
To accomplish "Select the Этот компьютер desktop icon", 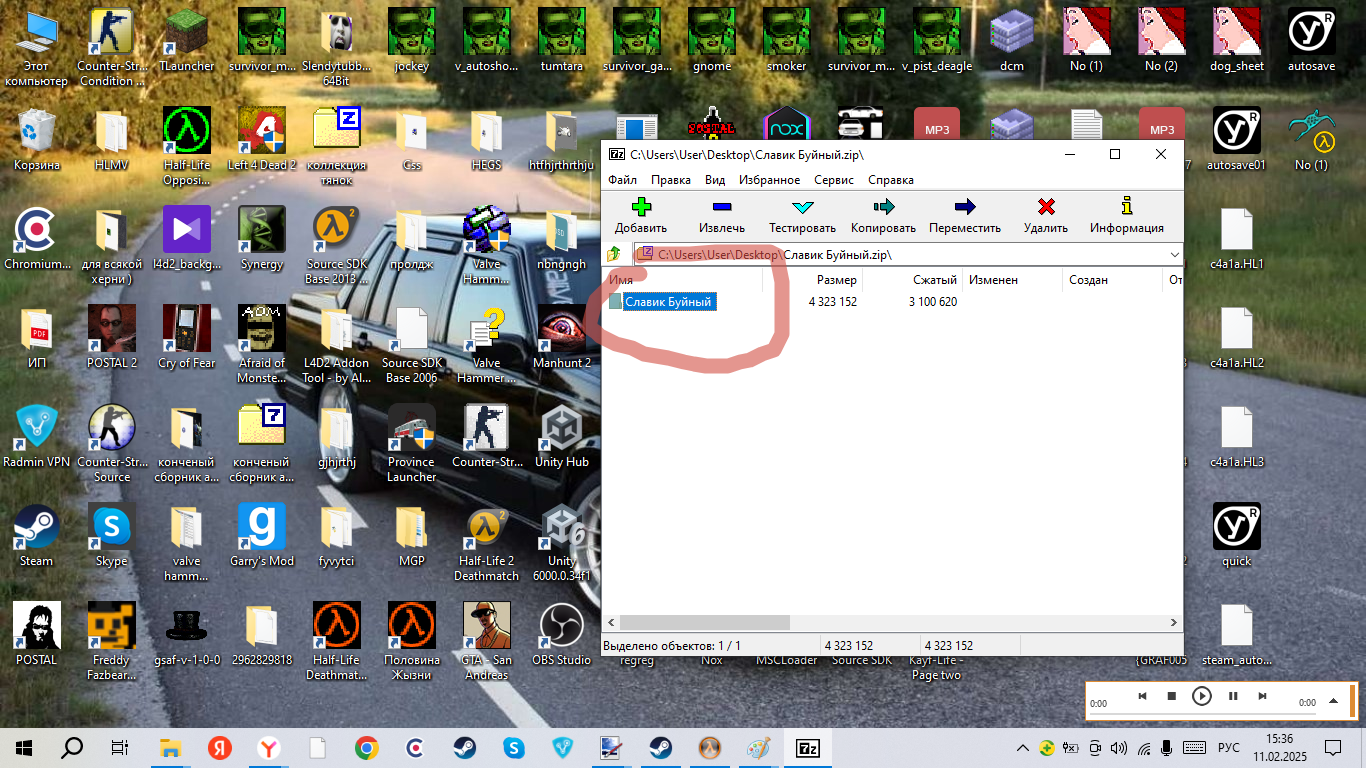I will coord(37,48).
